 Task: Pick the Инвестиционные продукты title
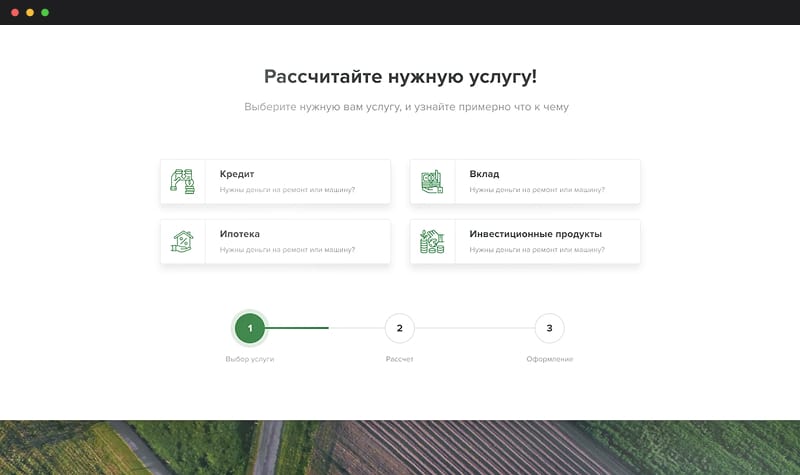pyautogui.click(x=535, y=234)
